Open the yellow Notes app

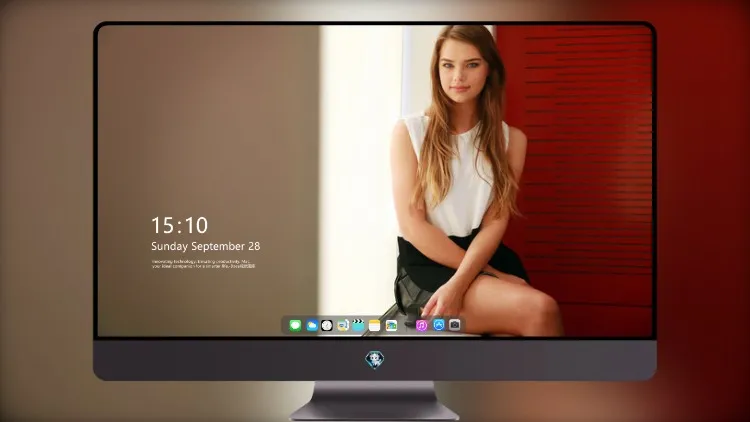tap(375, 325)
